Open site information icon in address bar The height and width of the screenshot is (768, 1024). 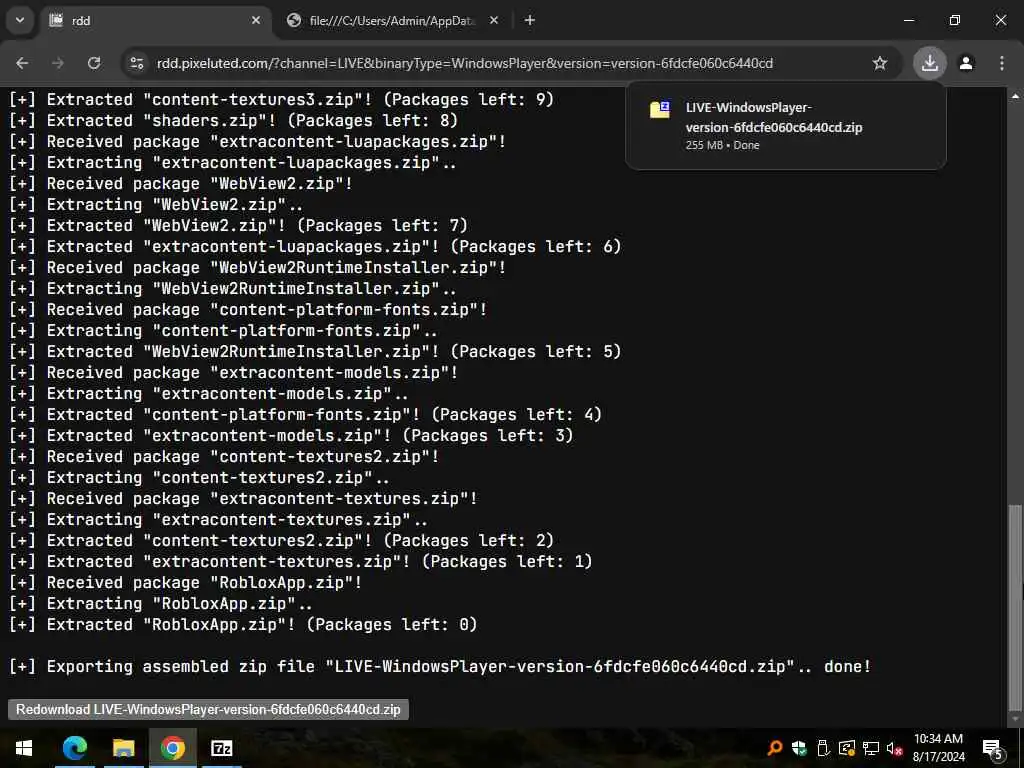click(136, 63)
